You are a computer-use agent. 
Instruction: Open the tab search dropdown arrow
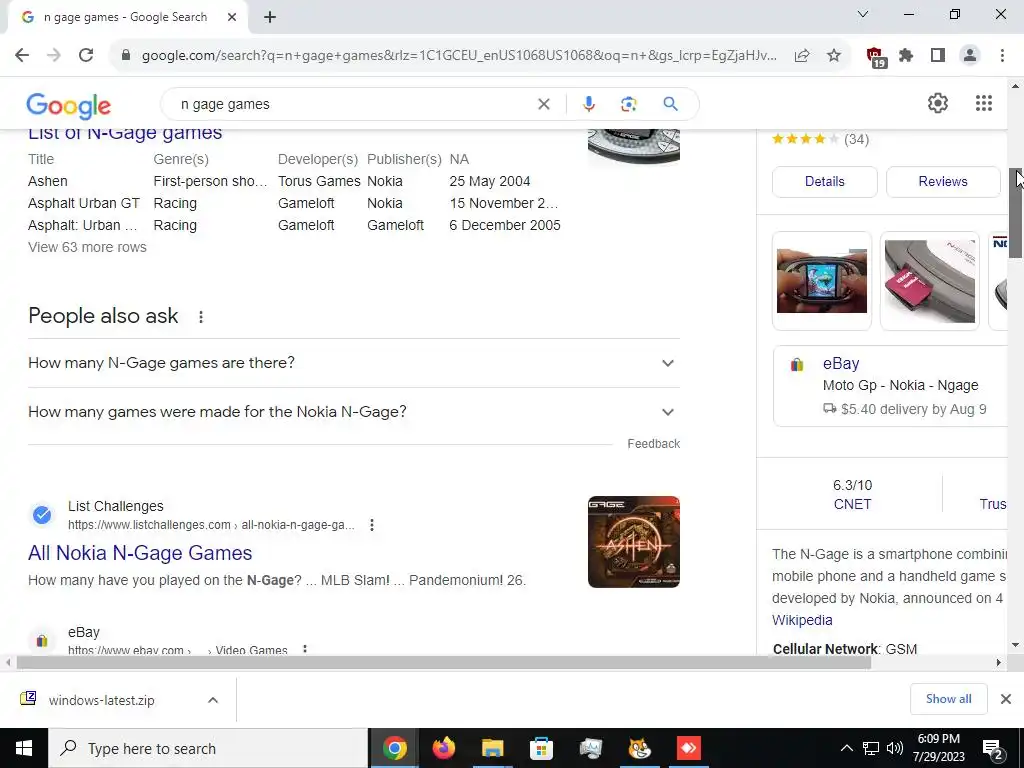[x=863, y=14]
